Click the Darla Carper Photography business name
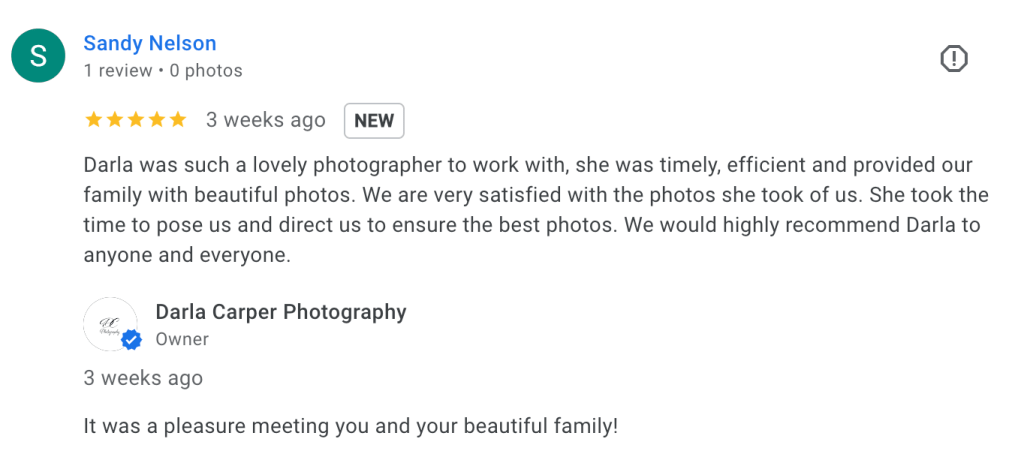 coord(281,312)
